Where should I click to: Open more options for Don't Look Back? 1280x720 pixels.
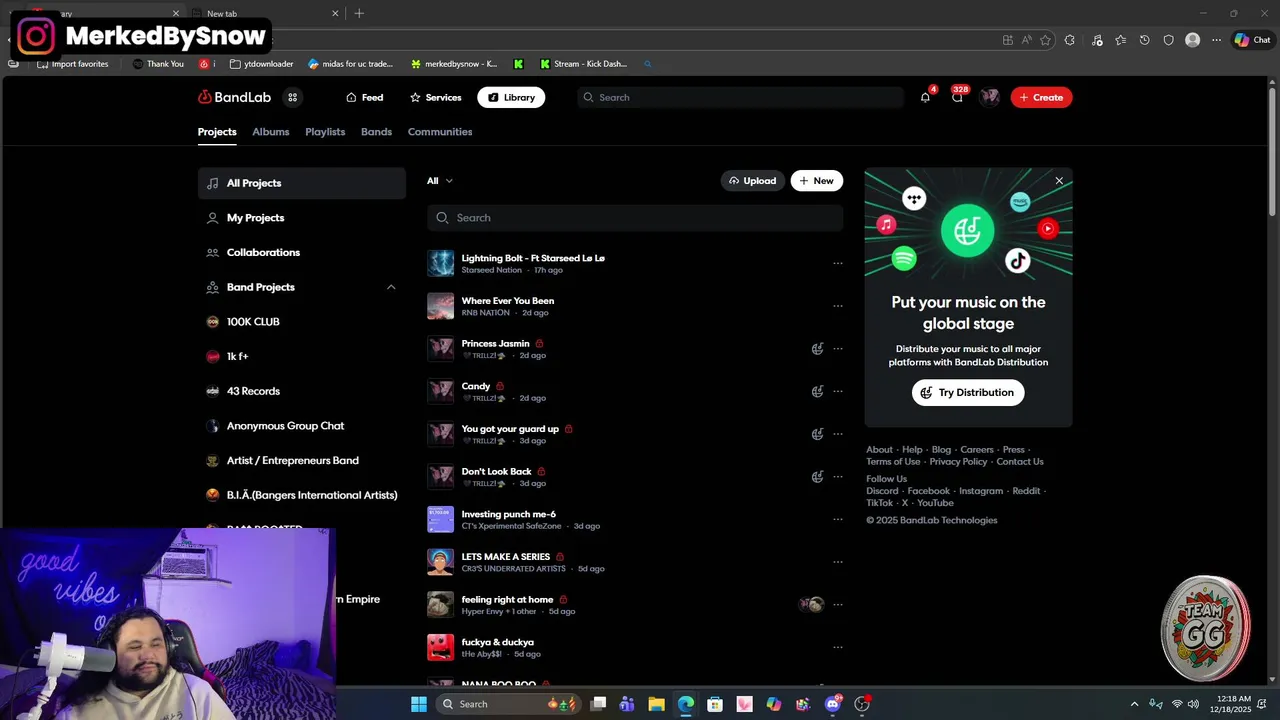click(x=838, y=477)
